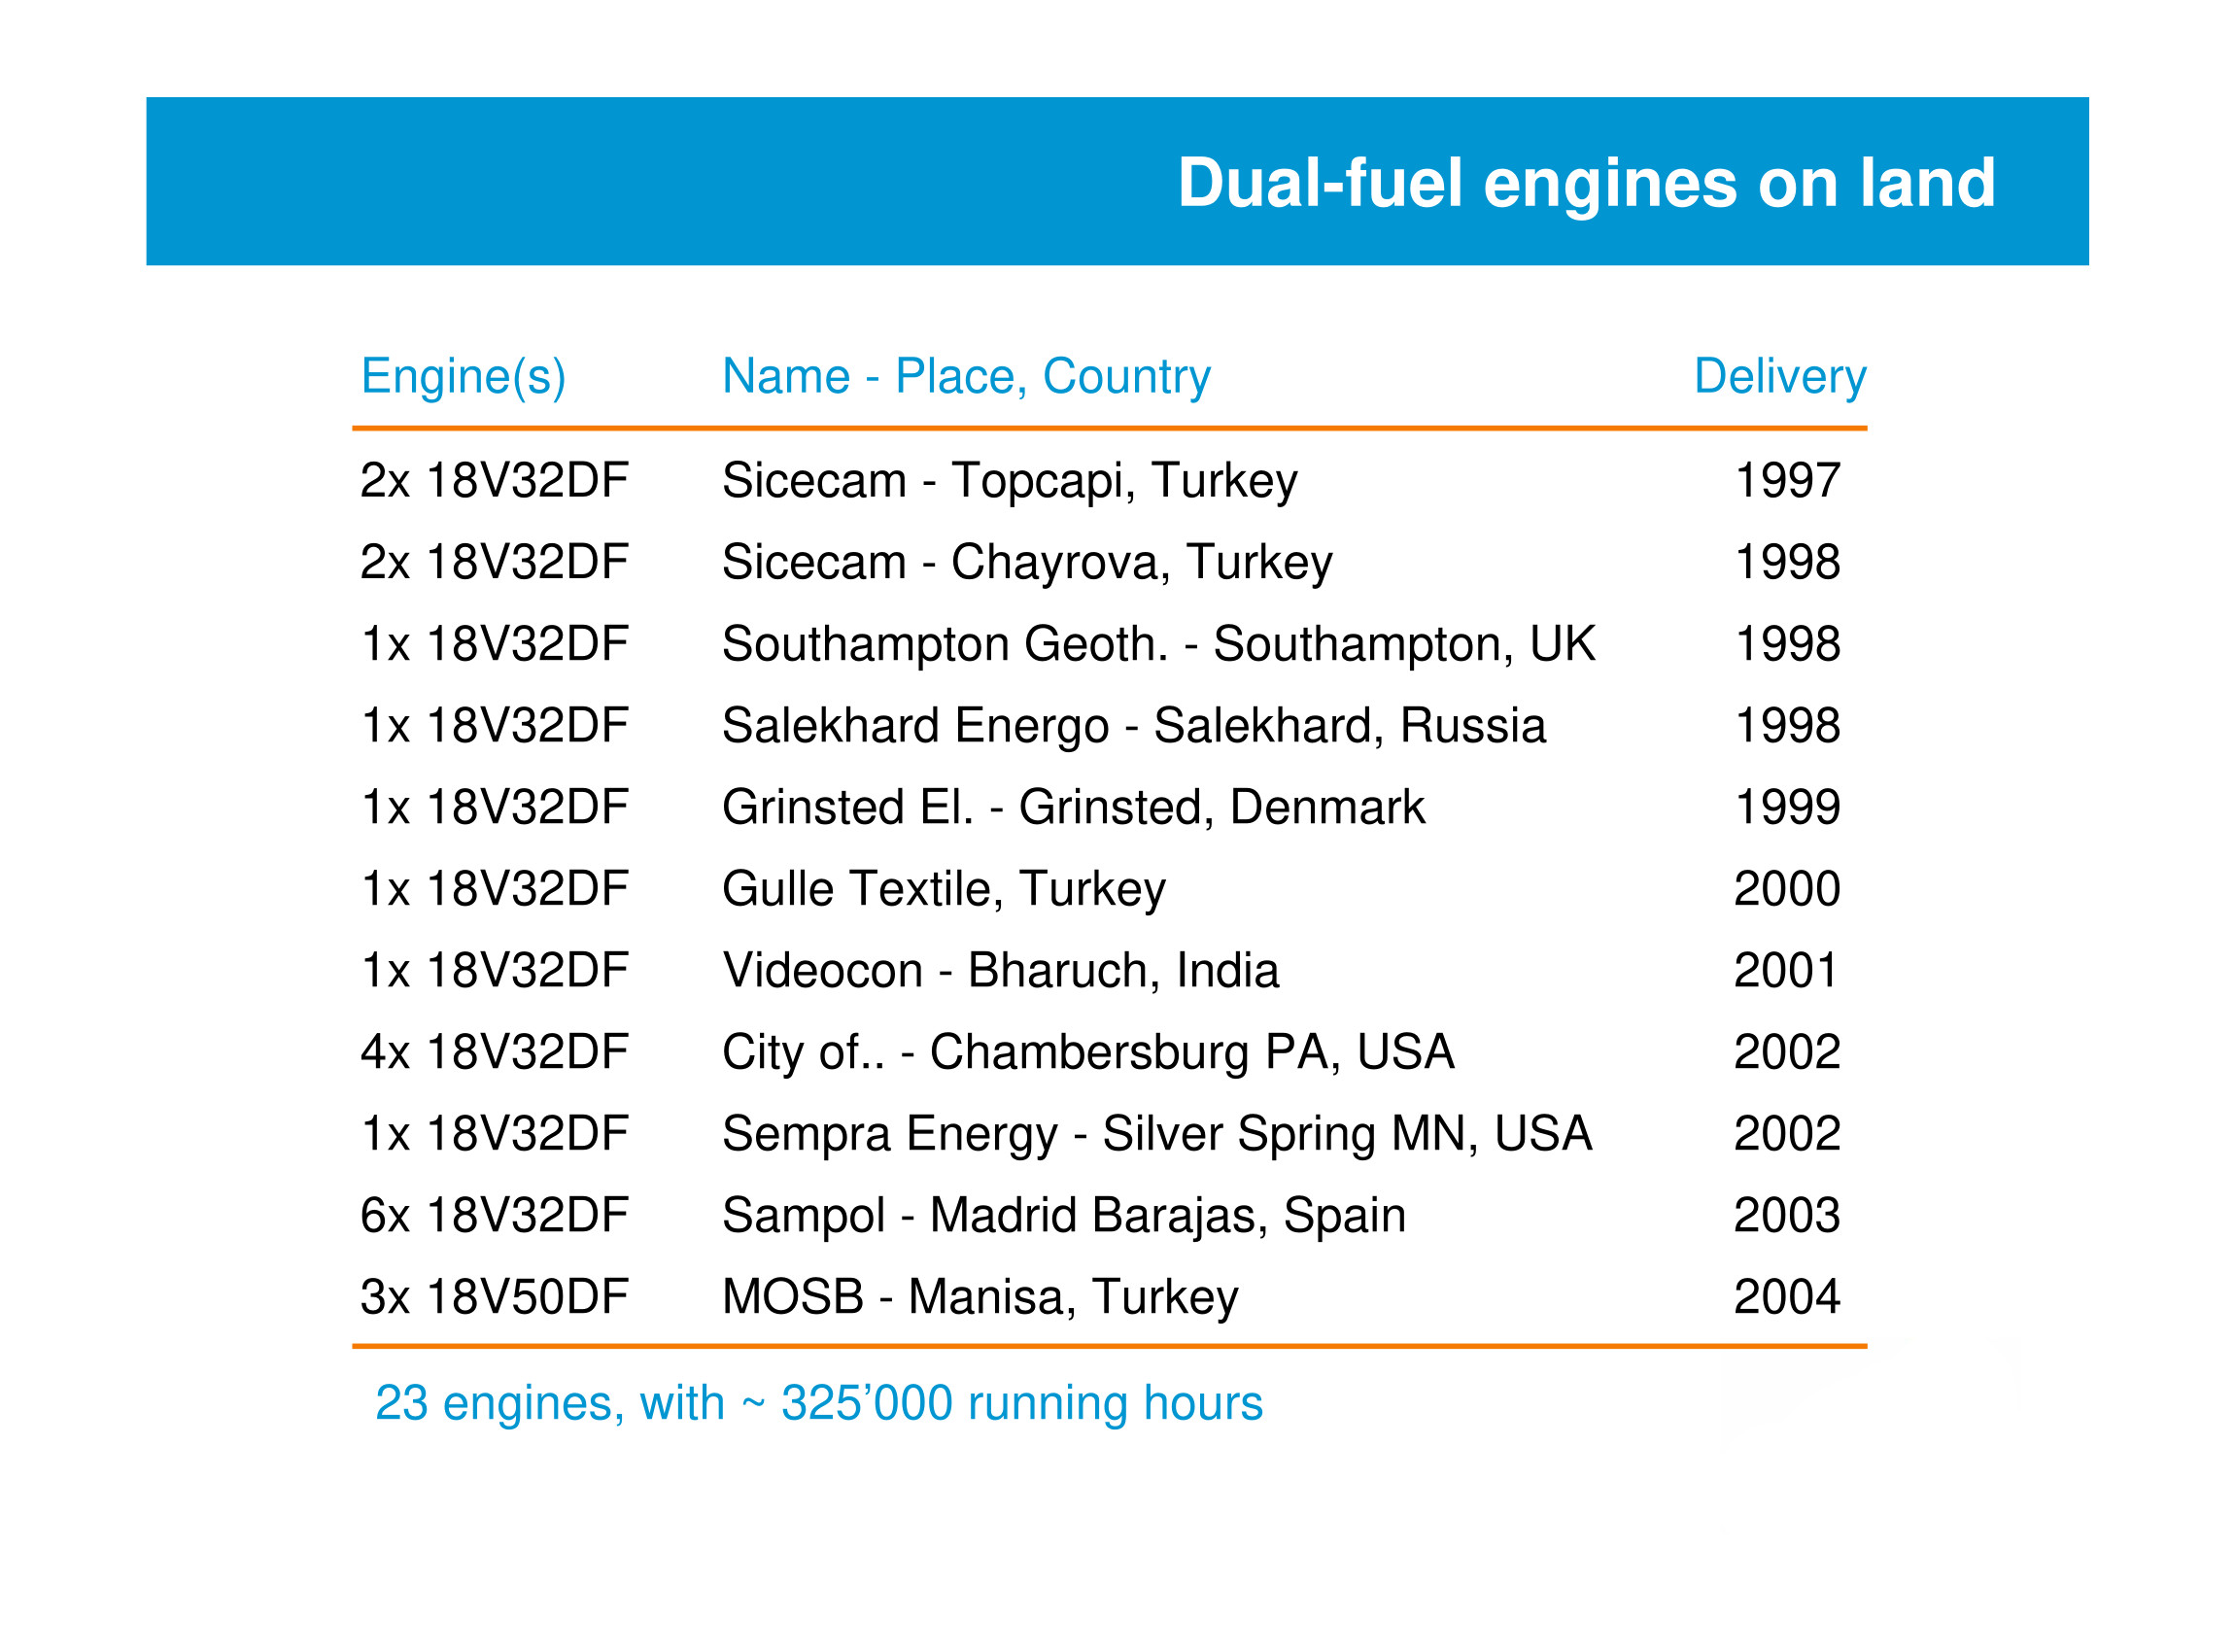This screenshot has height=1652, width=2235.
Task: Click the '3x 18V50DF' engine cell
Action: coord(494,1297)
